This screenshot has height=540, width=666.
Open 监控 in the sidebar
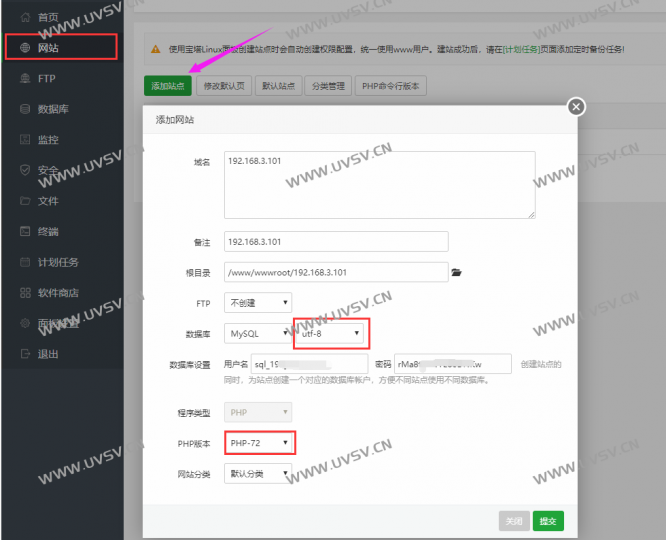pyautogui.click(x=48, y=140)
